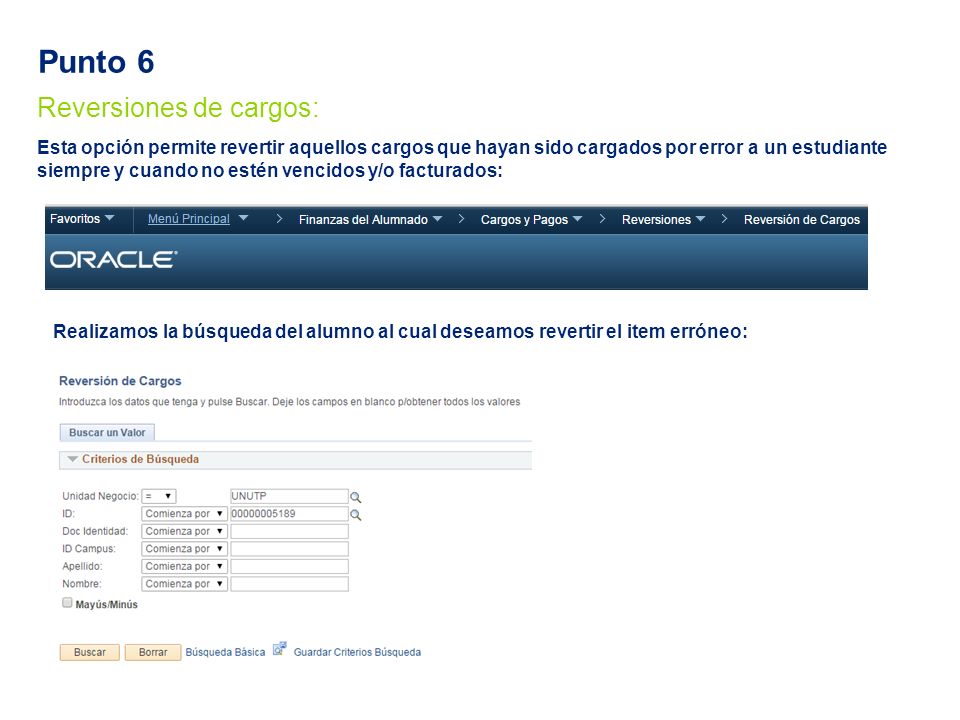Open the Búsqueda Básica link
The height and width of the screenshot is (720, 960).
(225, 652)
